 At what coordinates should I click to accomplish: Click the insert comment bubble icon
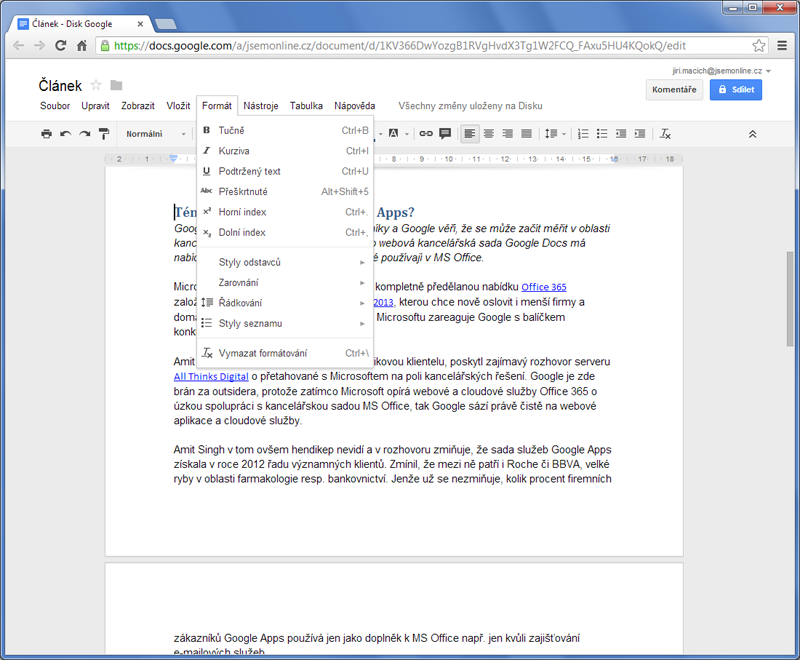point(445,134)
